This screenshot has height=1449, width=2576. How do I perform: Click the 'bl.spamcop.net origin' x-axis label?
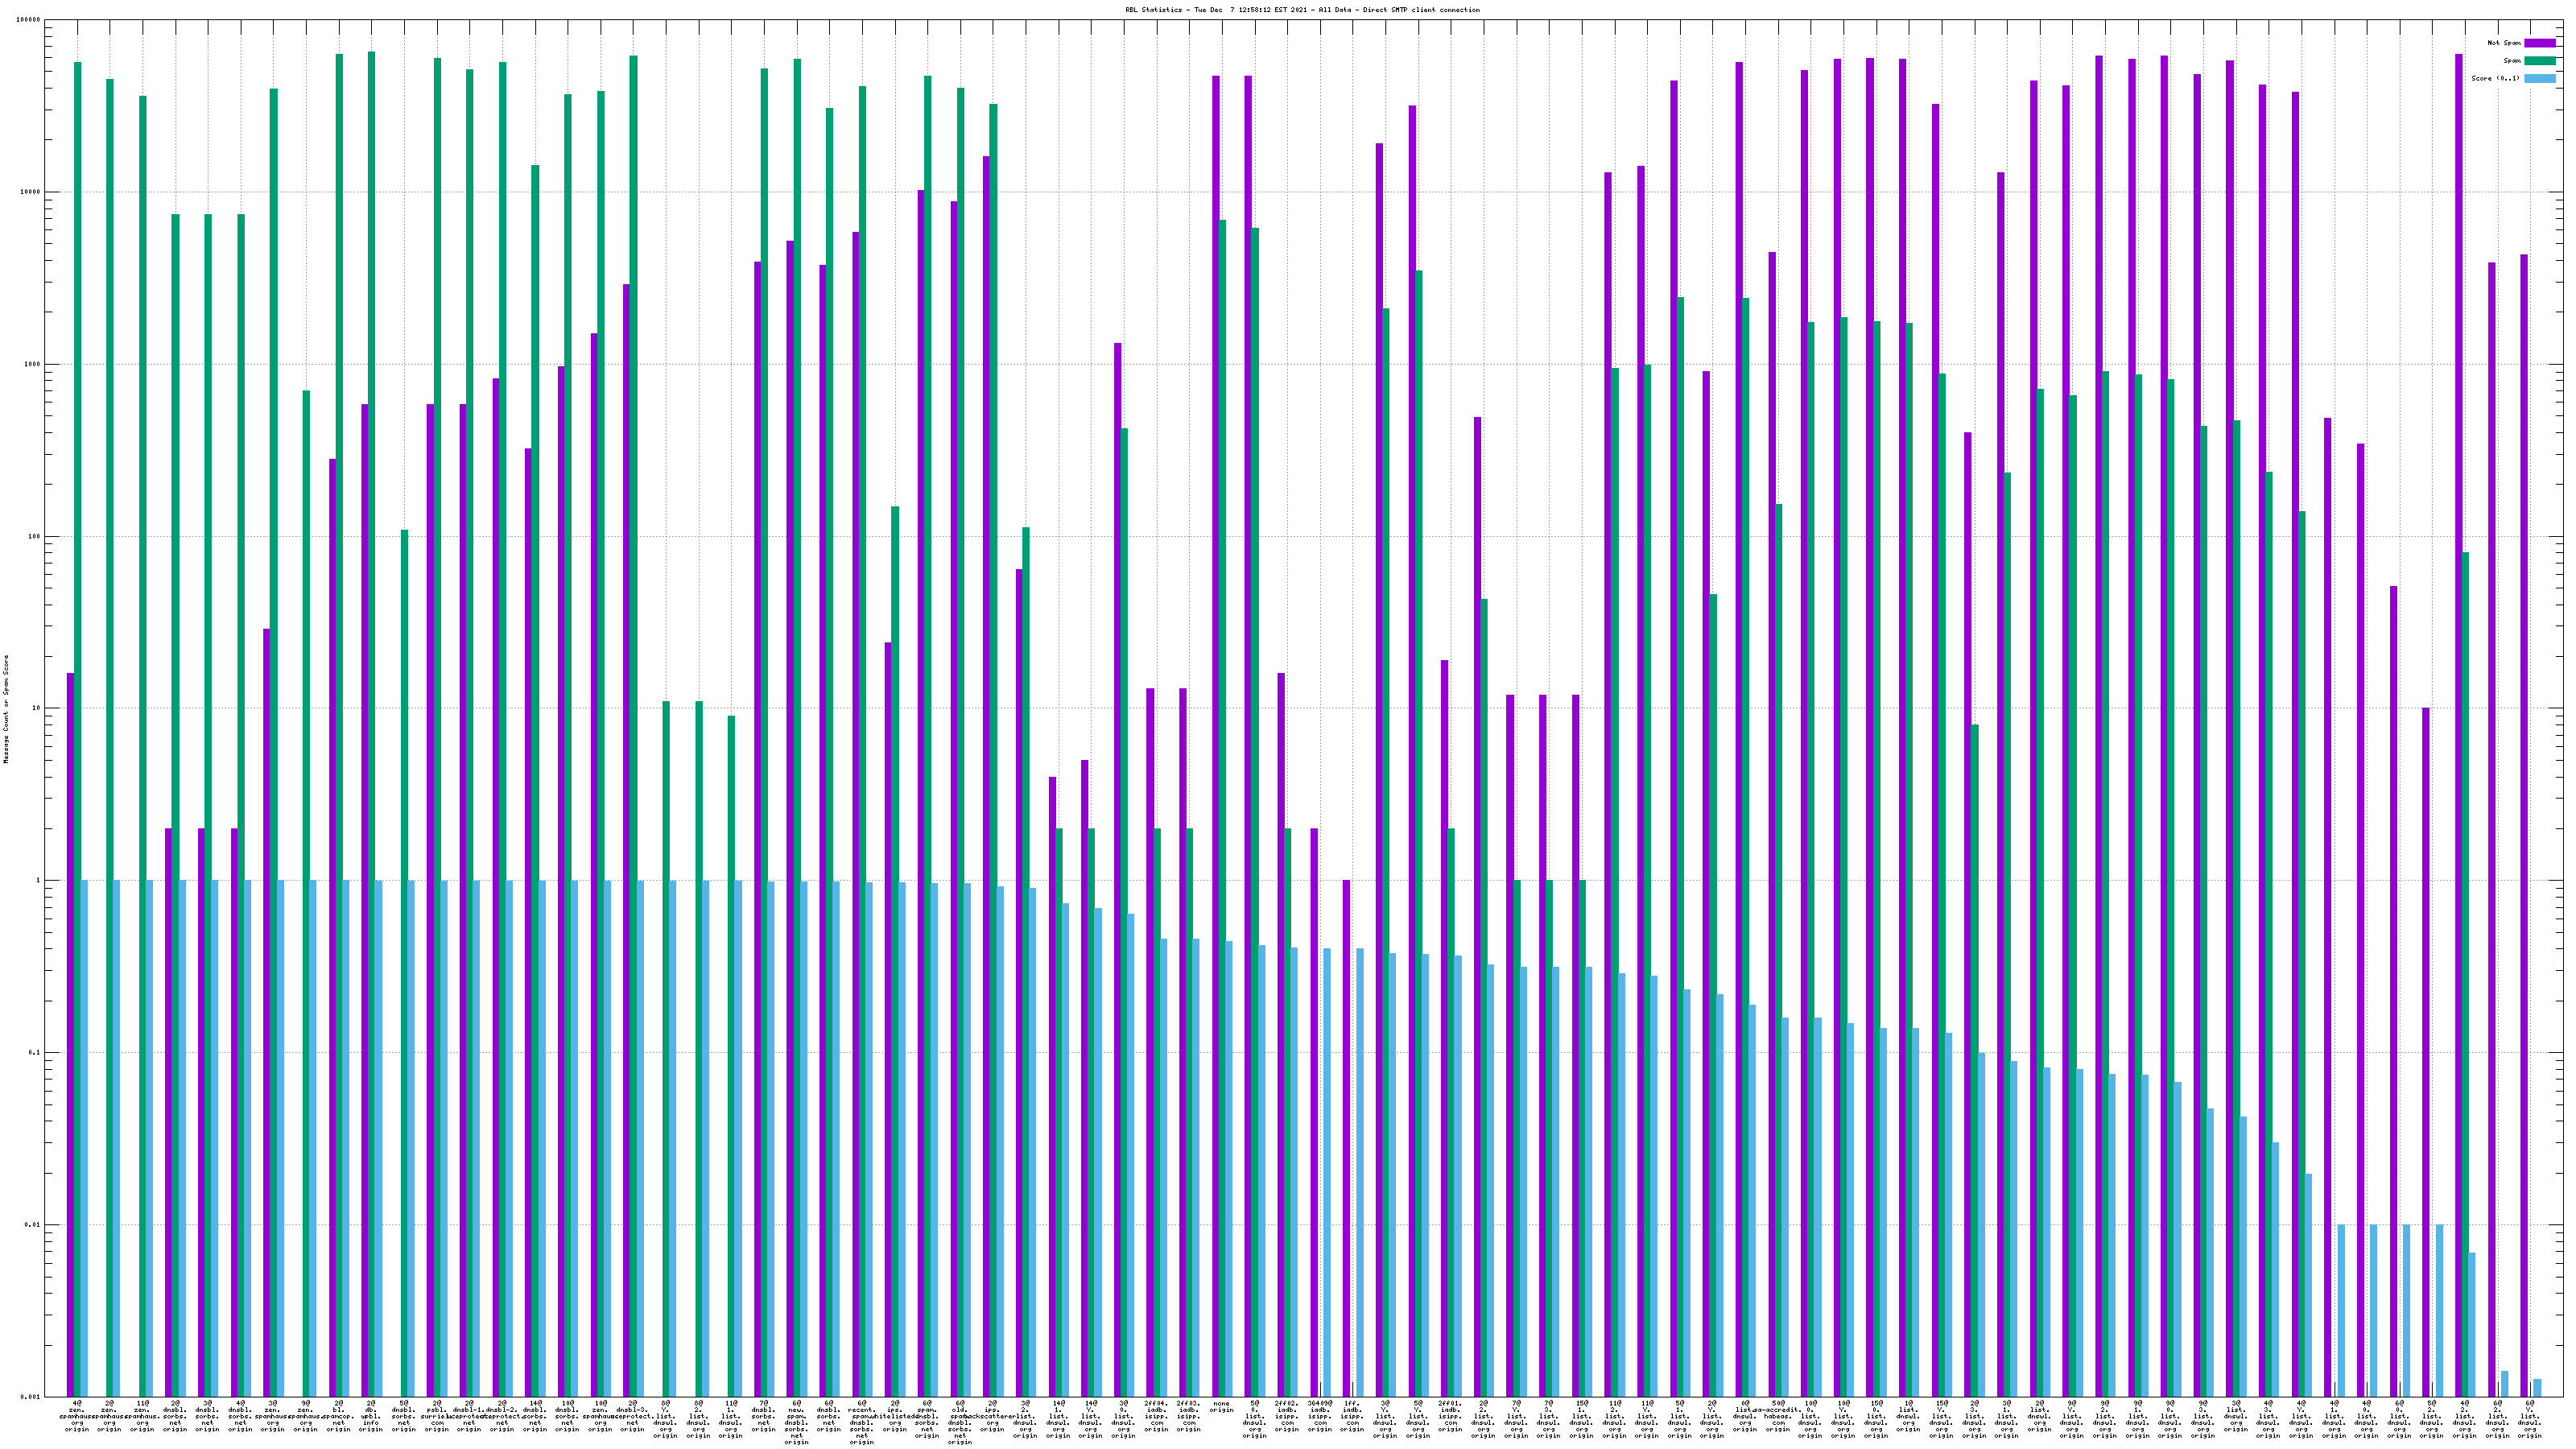[338, 1416]
